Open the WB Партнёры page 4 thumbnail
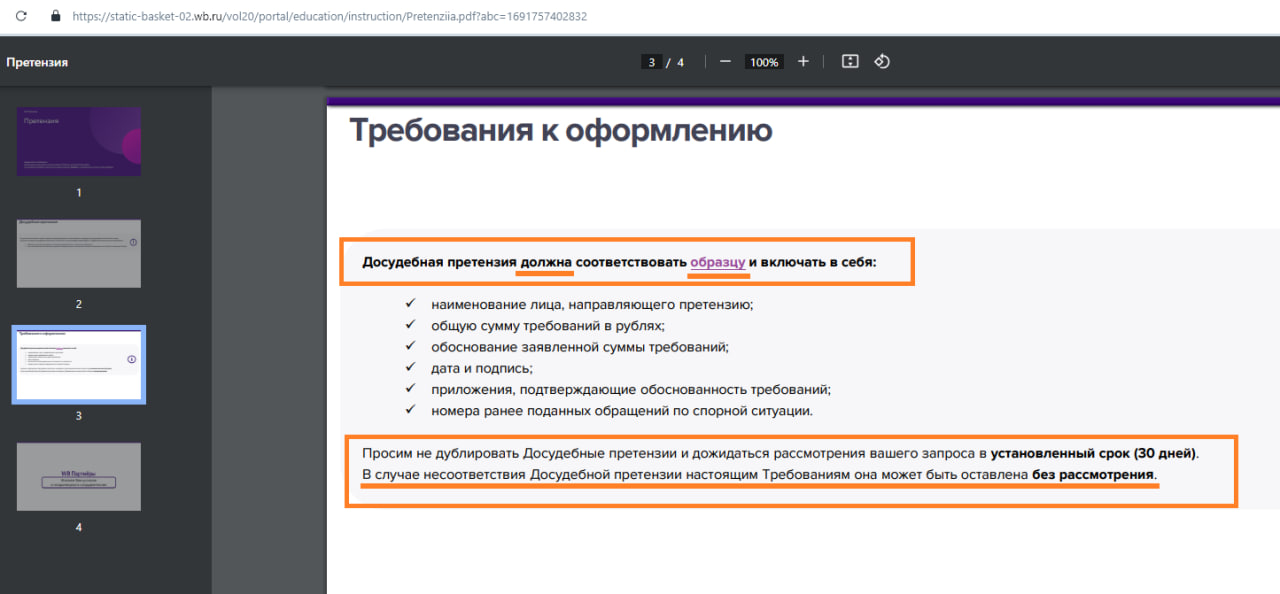 coord(78,476)
